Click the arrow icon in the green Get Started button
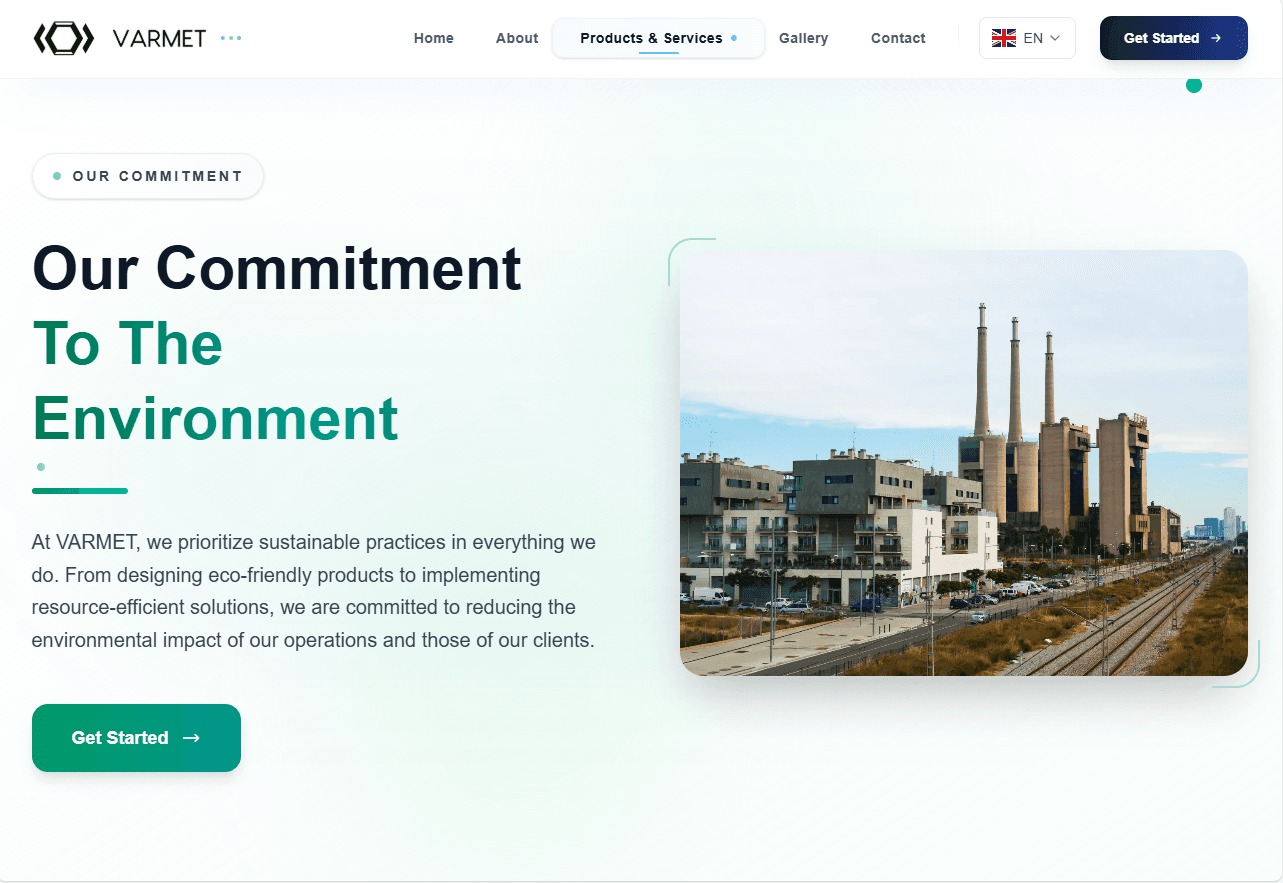This screenshot has height=883, width=1283. 191,738
